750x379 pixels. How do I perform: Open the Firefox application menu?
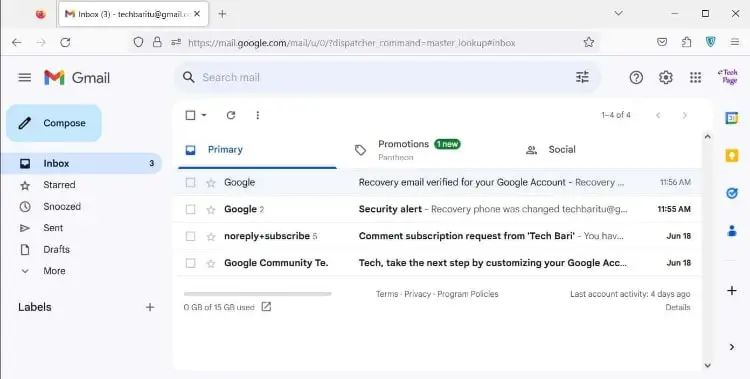click(x=735, y=42)
